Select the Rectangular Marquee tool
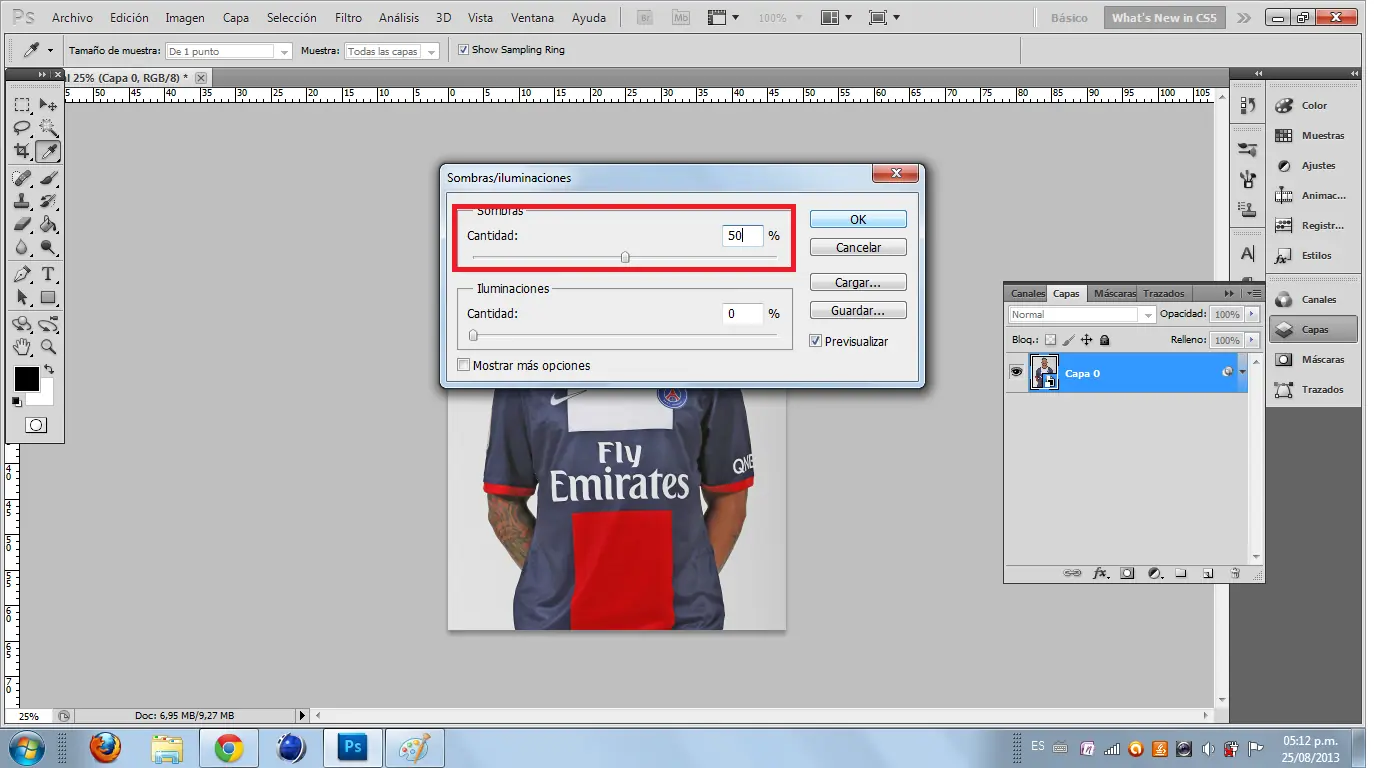Image resolution: width=1374 pixels, height=768 pixels. click(x=22, y=105)
